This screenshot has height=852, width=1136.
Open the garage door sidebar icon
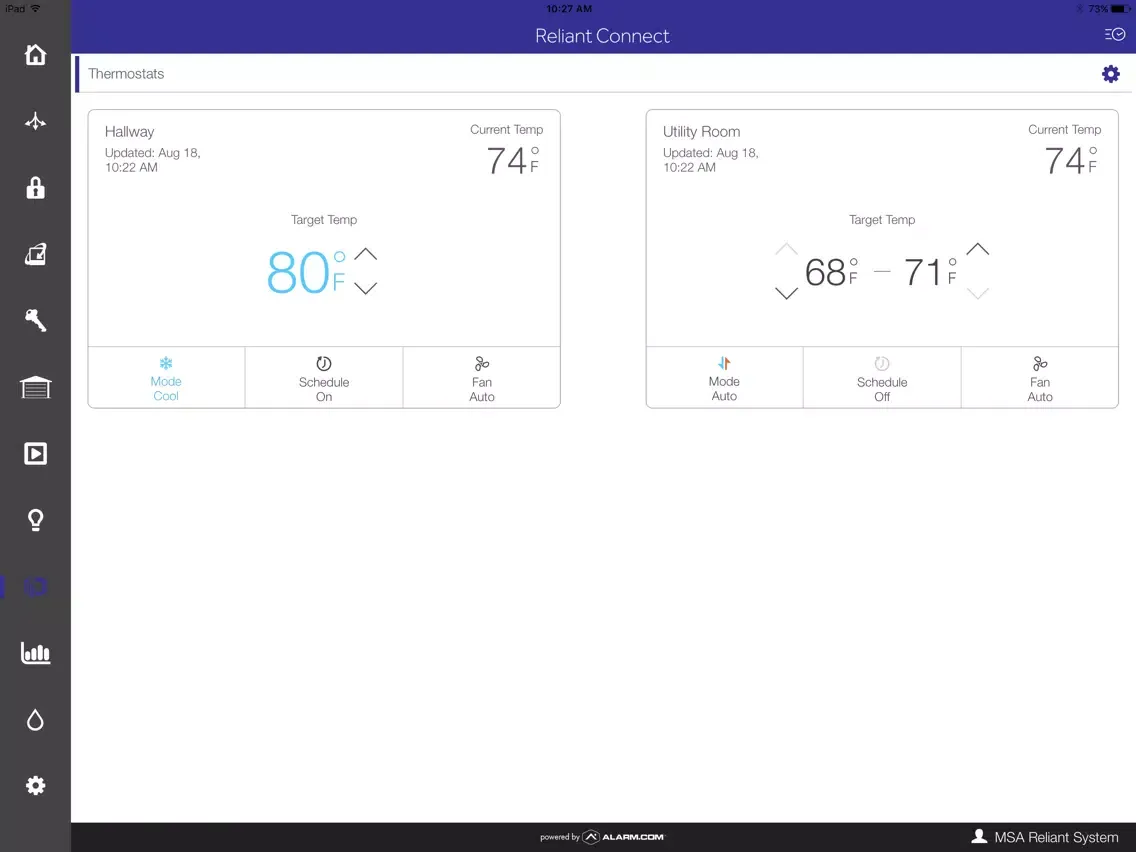click(35, 388)
